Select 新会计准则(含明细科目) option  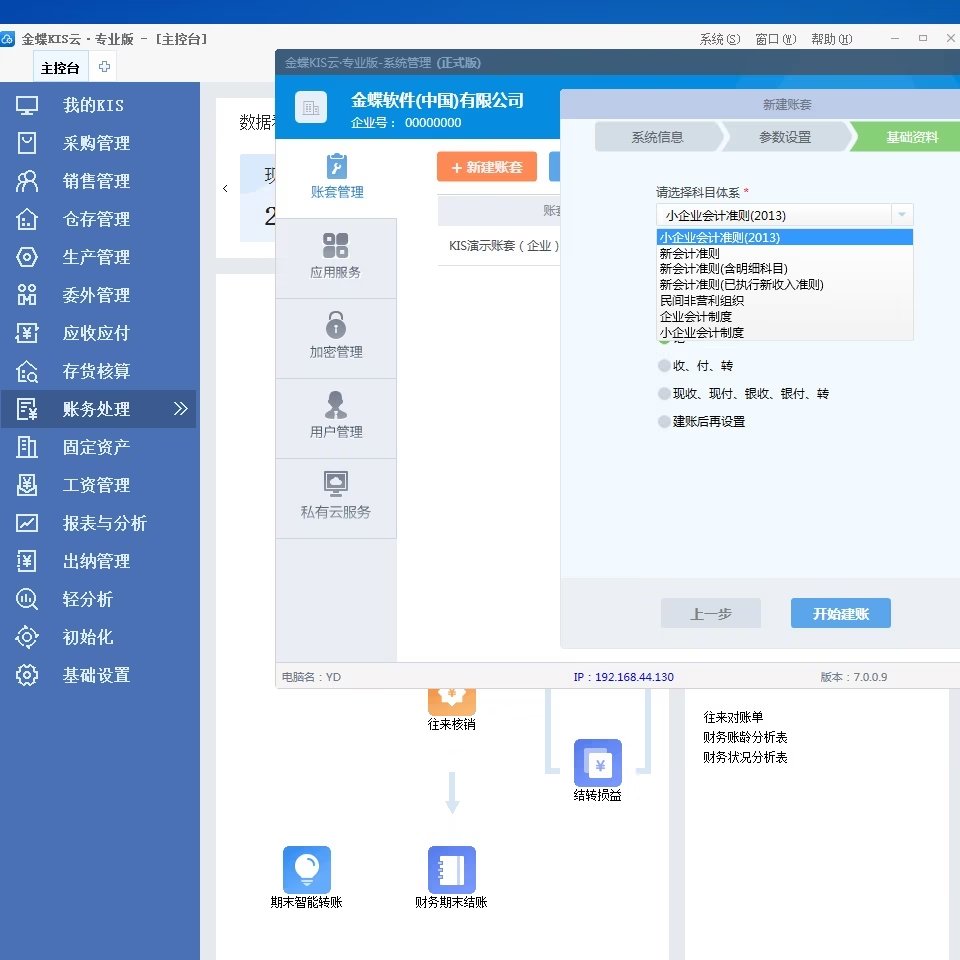(x=784, y=269)
